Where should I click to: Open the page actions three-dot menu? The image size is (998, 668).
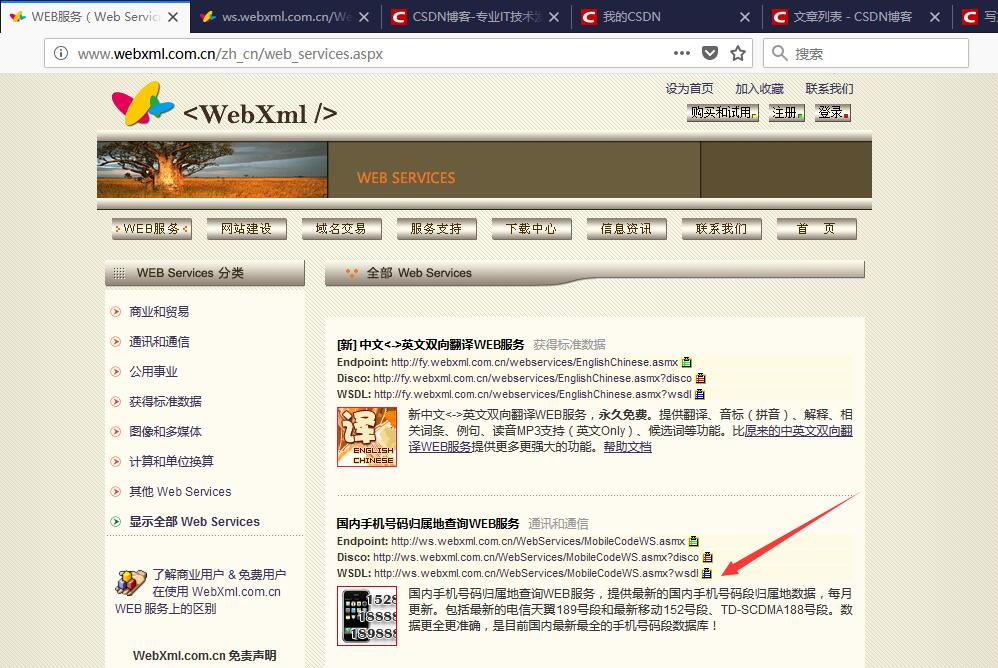click(x=682, y=53)
